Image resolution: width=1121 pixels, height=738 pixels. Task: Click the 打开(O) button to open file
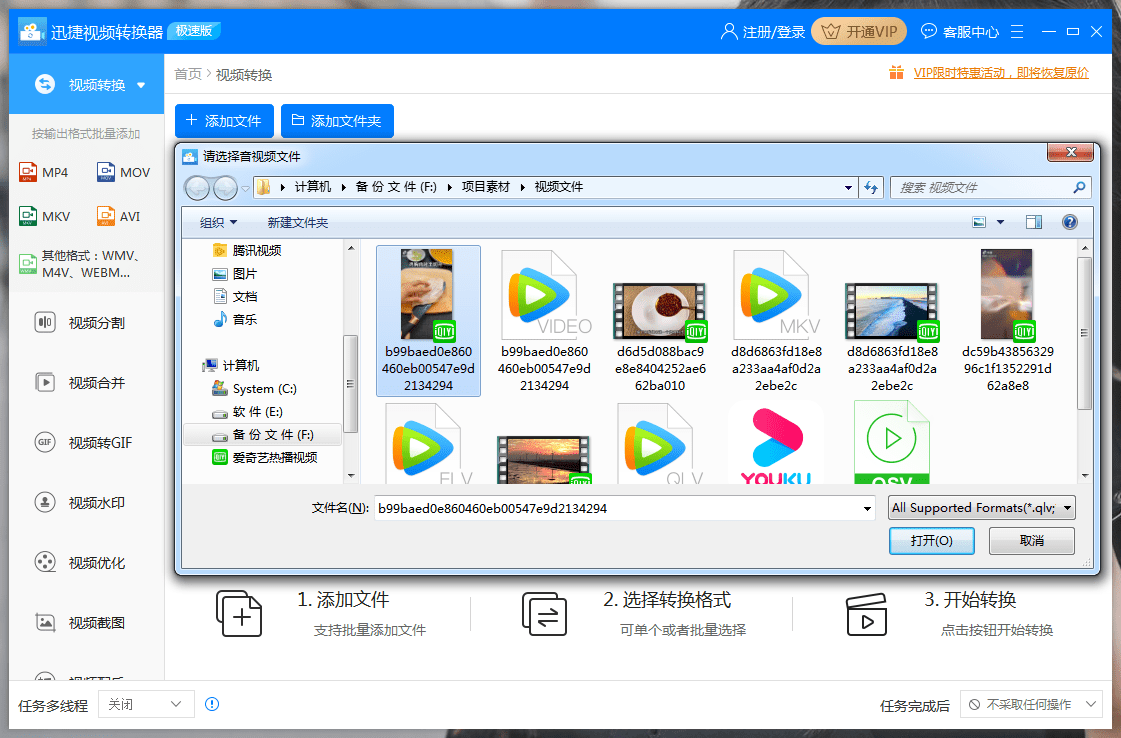931,540
